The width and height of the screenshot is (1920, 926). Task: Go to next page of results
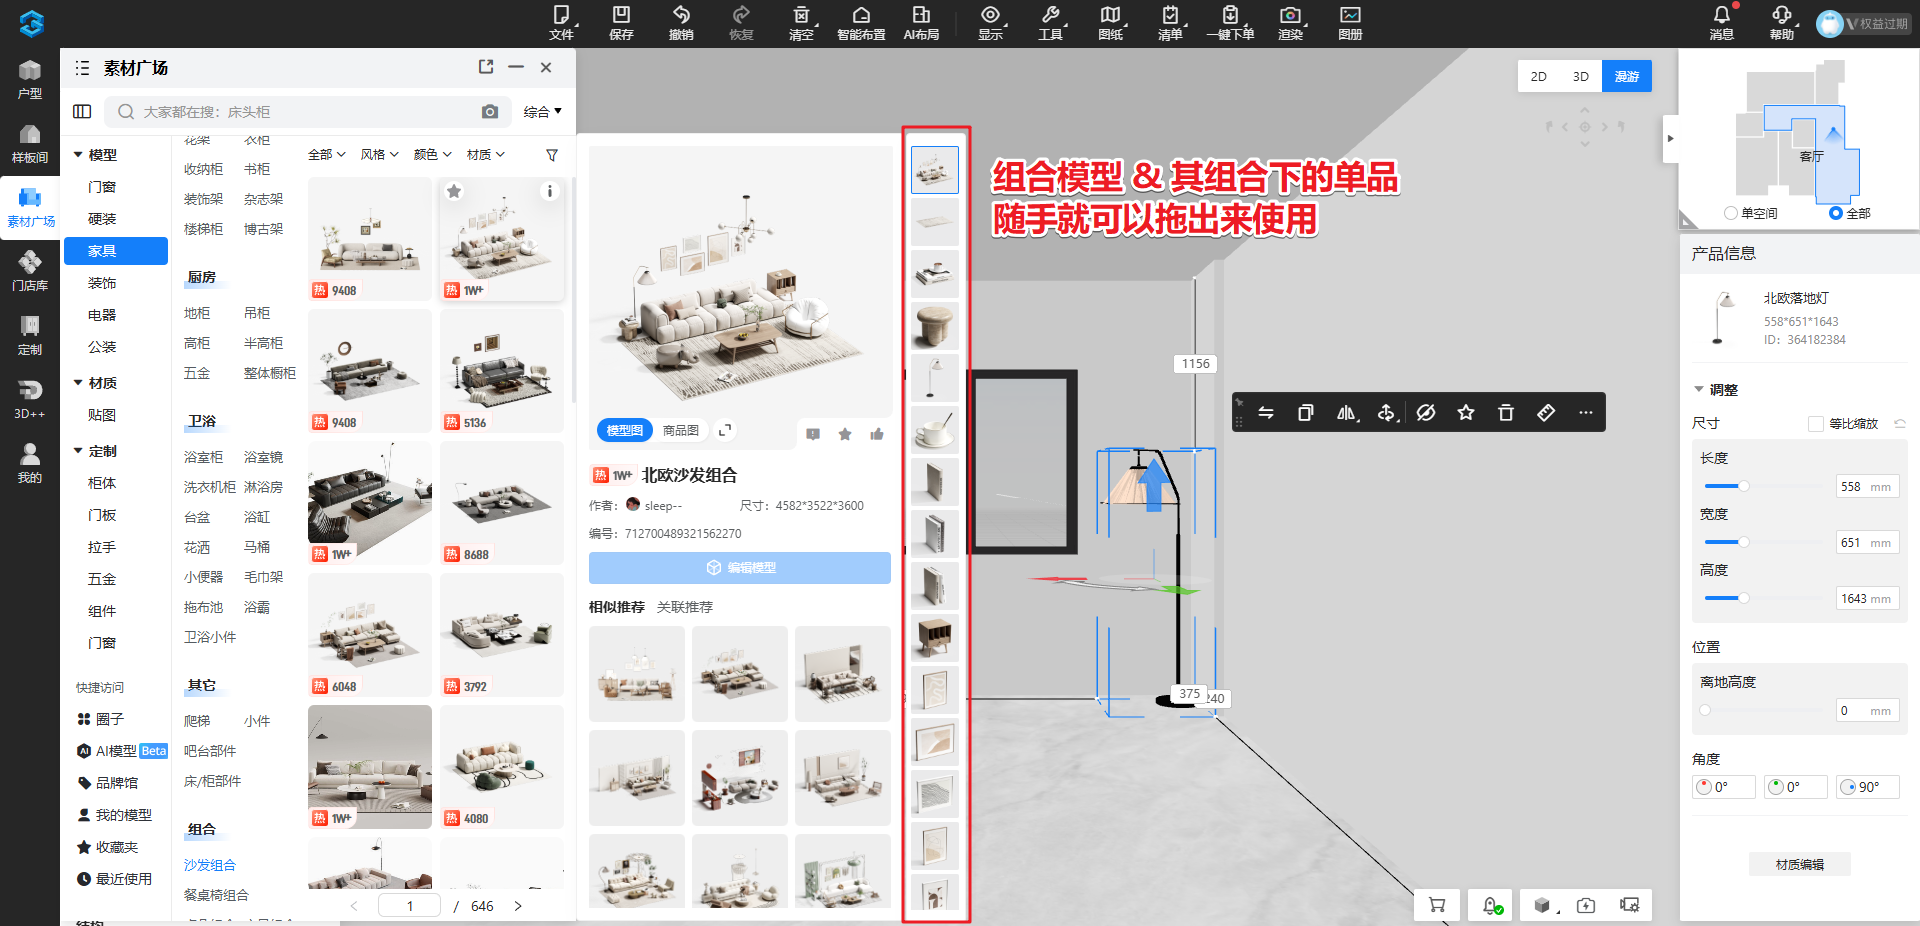[518, 906]
